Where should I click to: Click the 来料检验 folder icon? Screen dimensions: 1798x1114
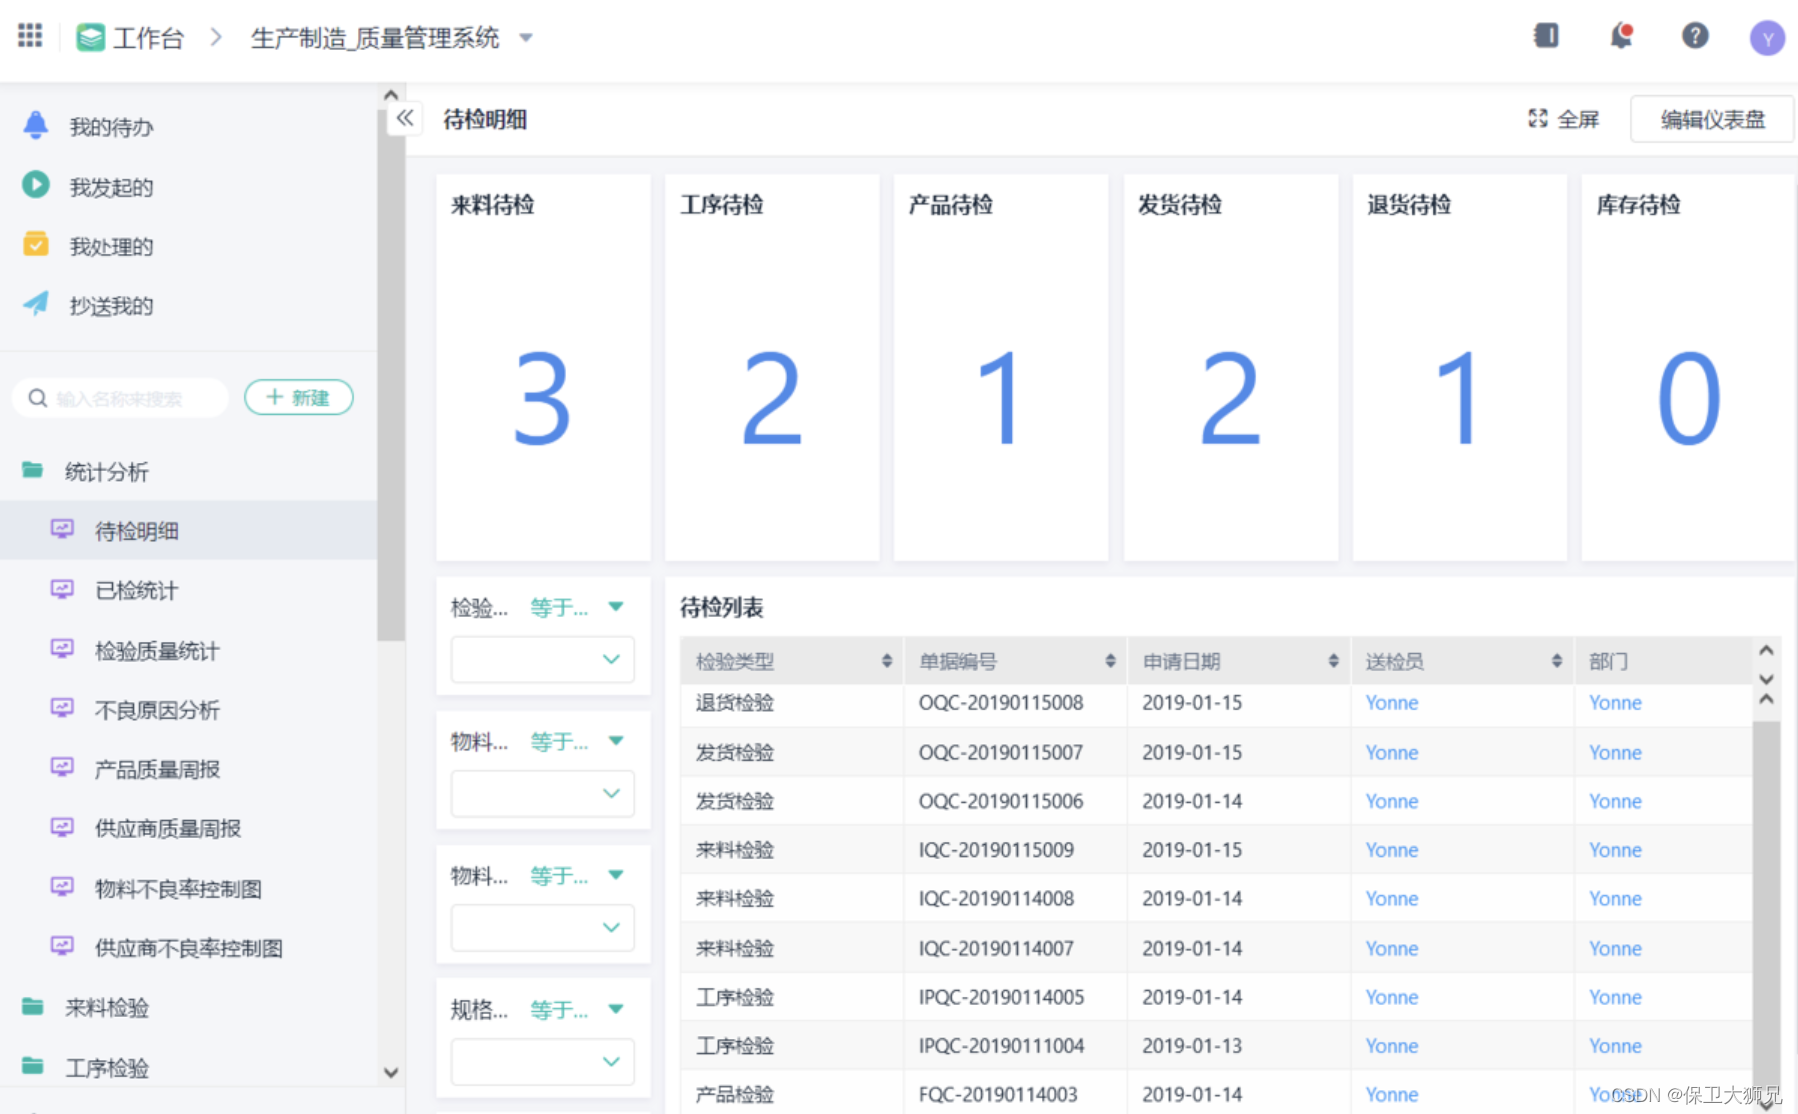click(x=33, y=1006)
